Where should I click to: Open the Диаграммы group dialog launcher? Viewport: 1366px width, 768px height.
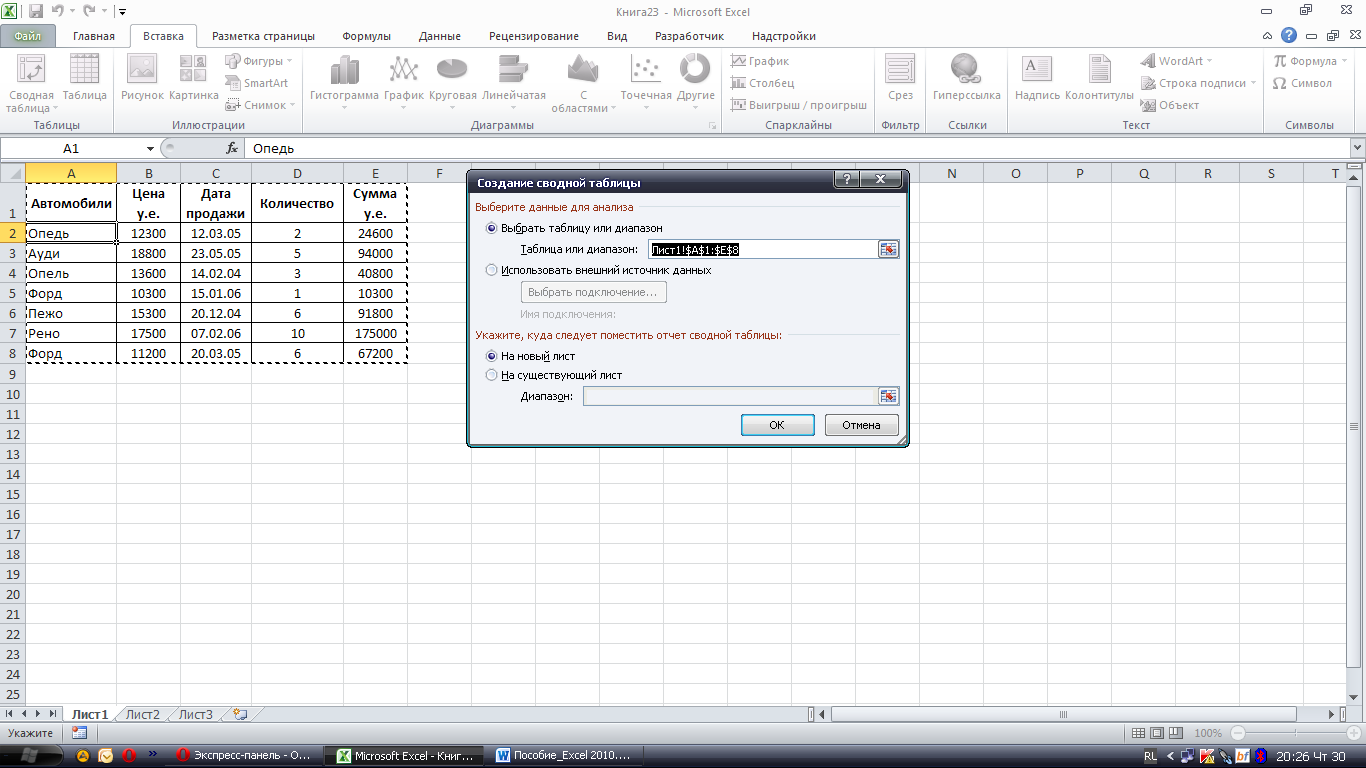click(x=713, y=126)
